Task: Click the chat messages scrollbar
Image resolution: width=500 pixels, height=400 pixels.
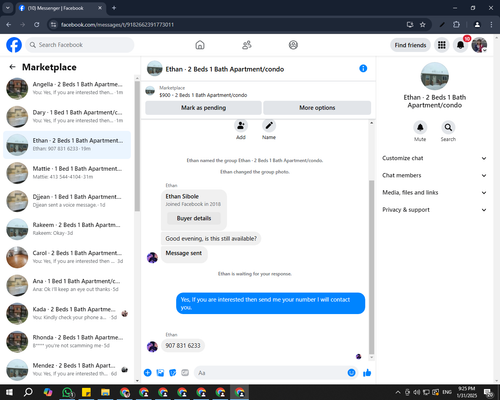Action: [371, 267]
